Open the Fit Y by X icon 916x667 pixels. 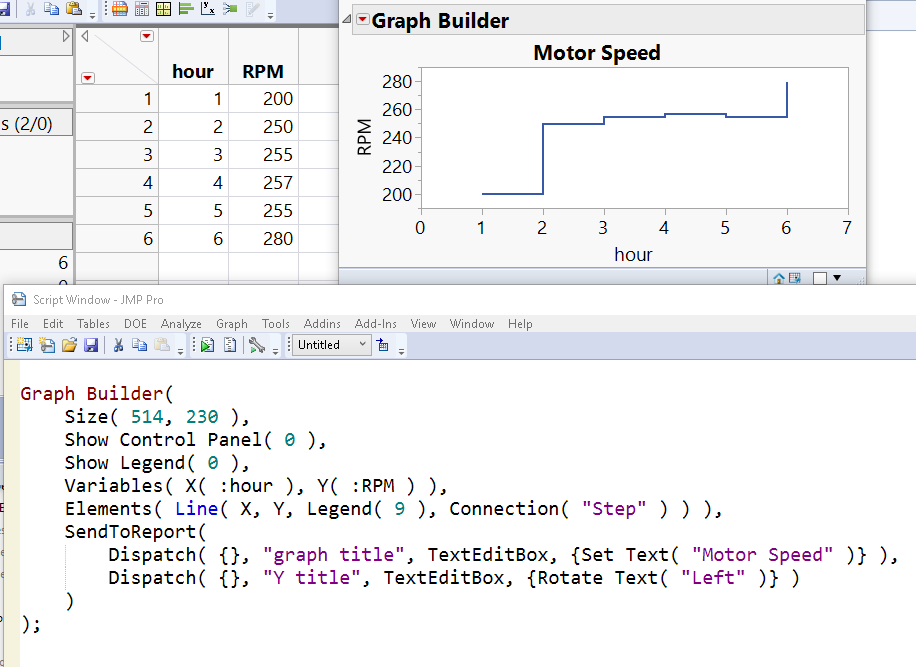point(208,8)
